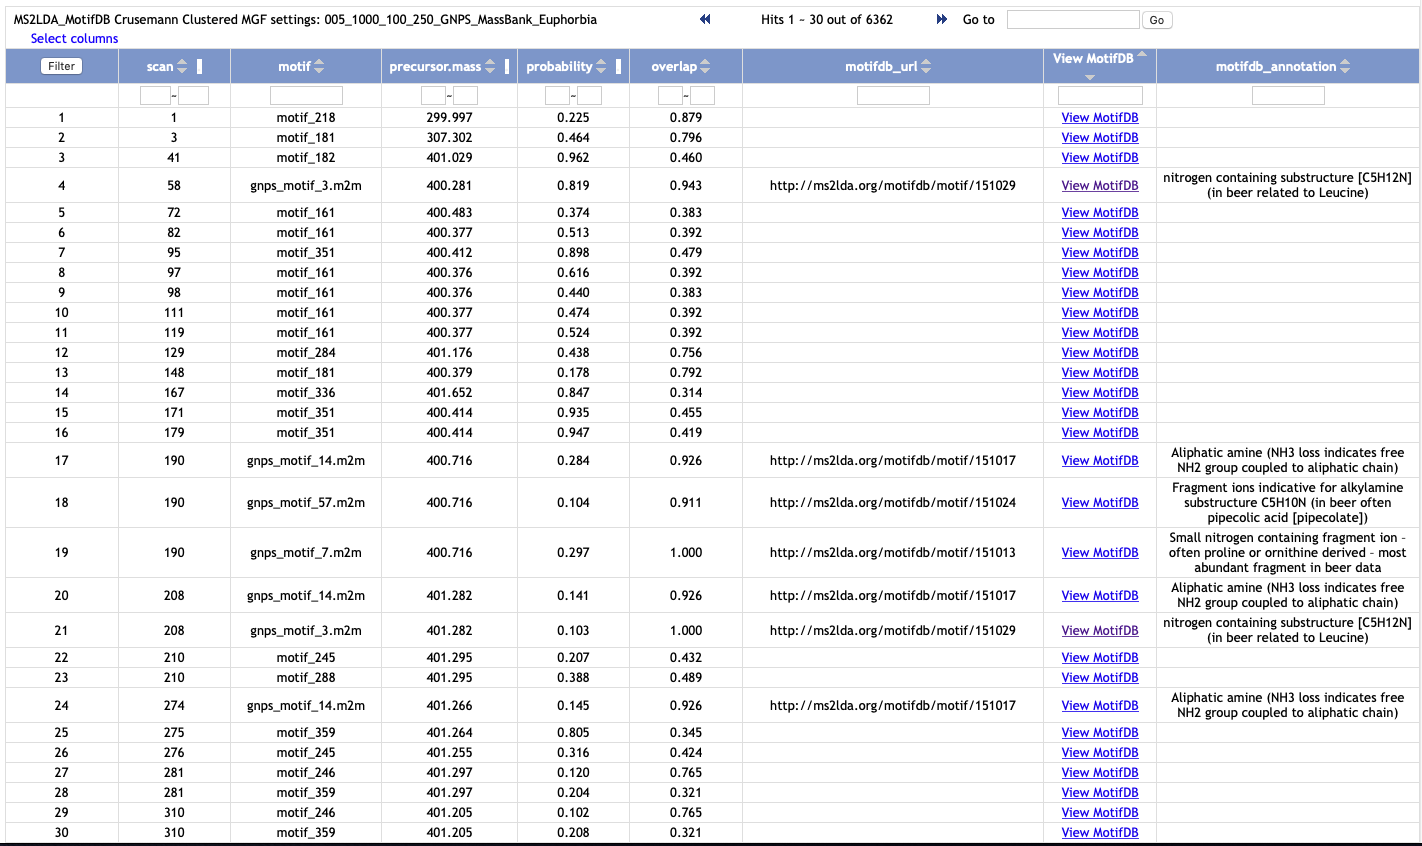
Task: Open View MotifDB link for row 17
Action: point(1100,461)
